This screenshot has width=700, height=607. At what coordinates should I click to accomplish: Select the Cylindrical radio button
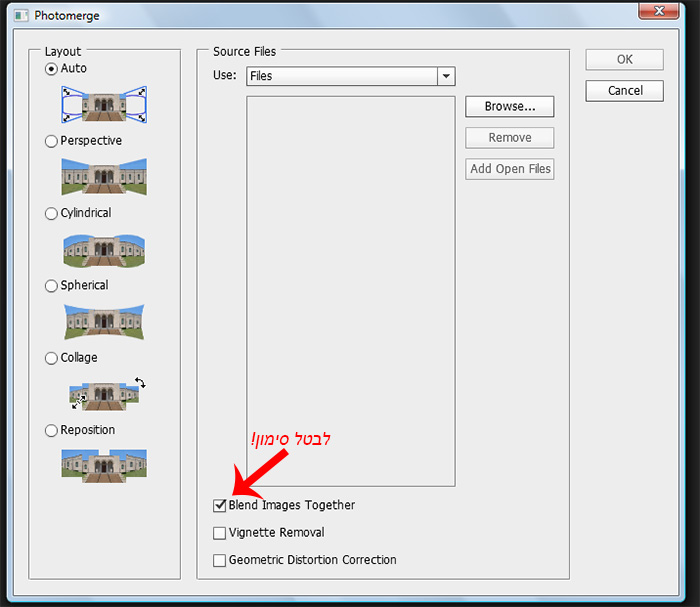(x=52, y=214)
